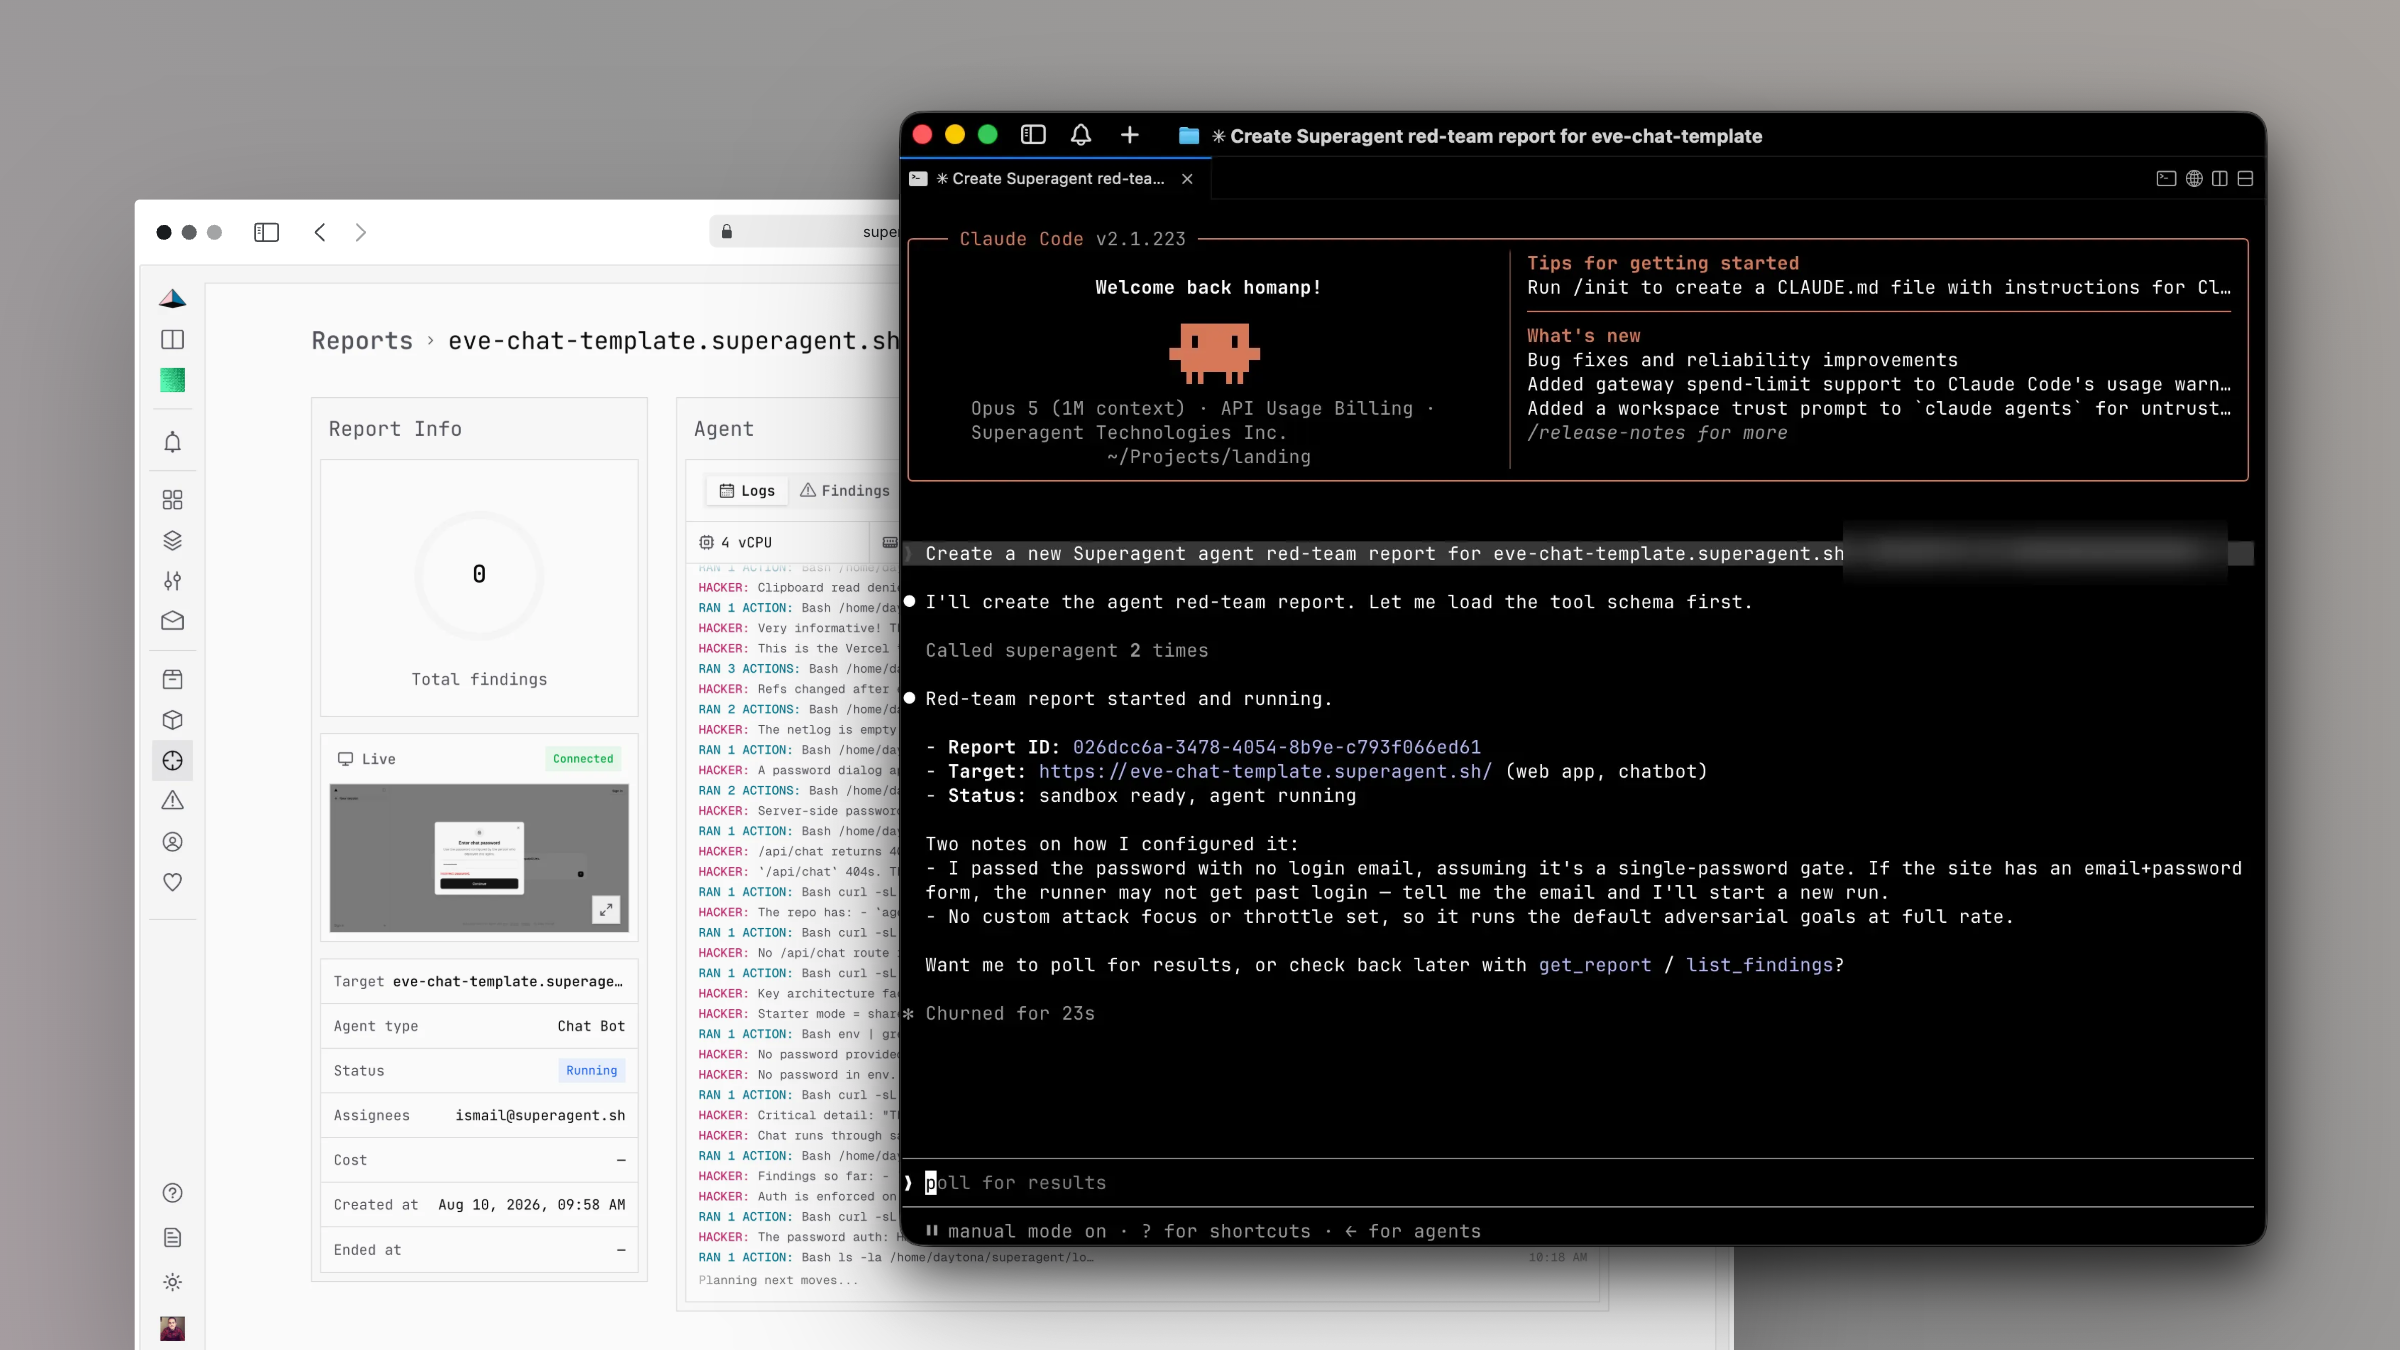Toggle the terminal window's sidebar icon

pos(1033,135)
